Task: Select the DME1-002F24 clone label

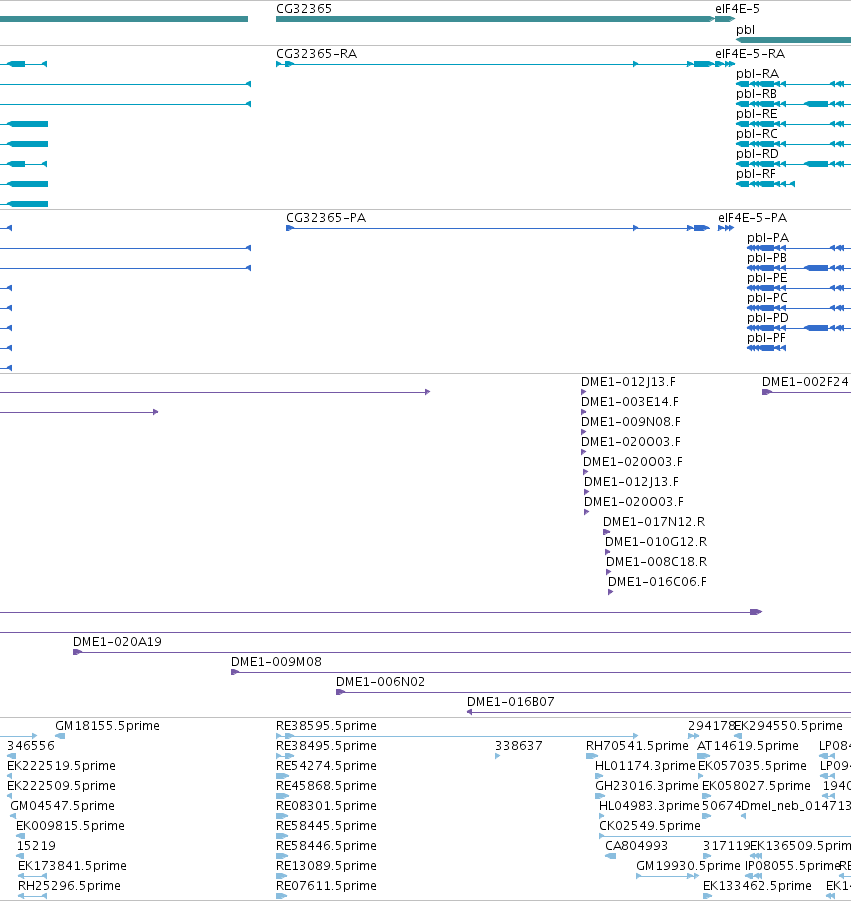Action: pos(805,382)
